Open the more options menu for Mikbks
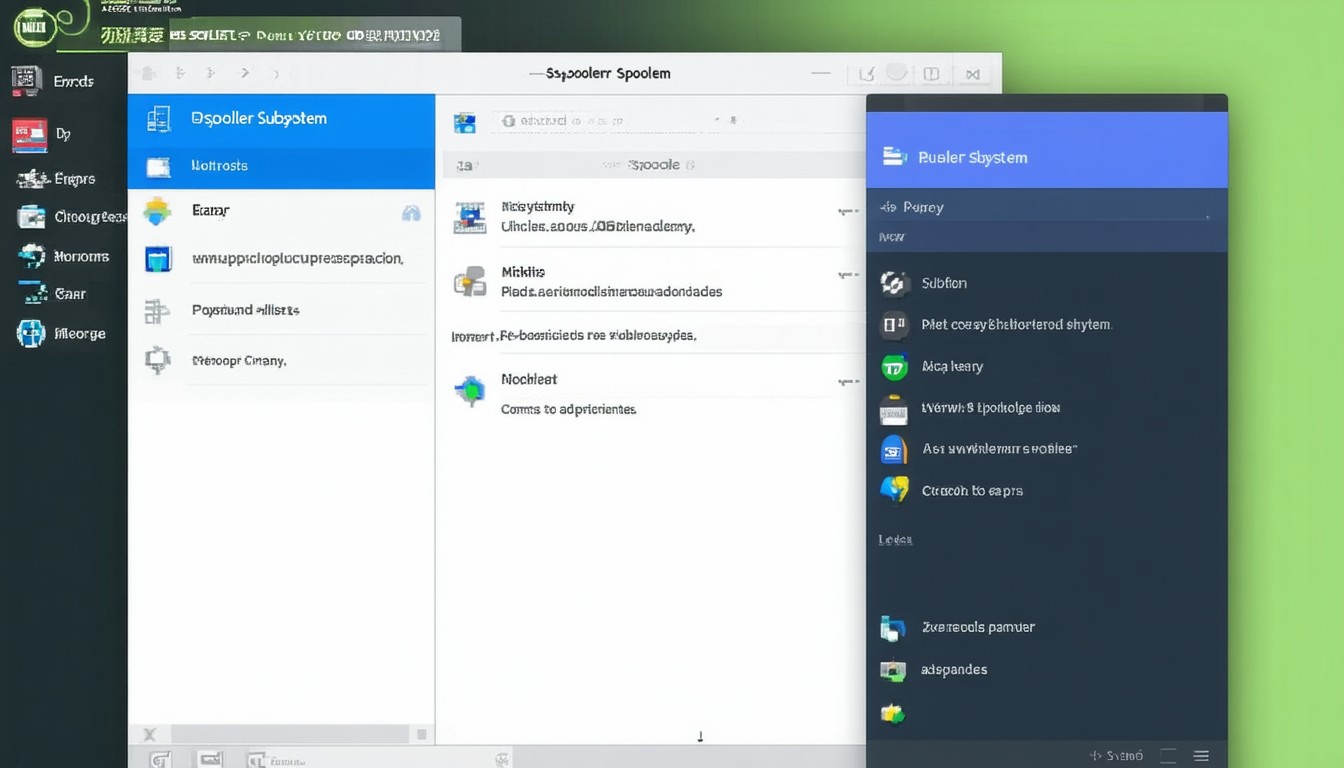 pyautogui.click(x=848, y=275)
